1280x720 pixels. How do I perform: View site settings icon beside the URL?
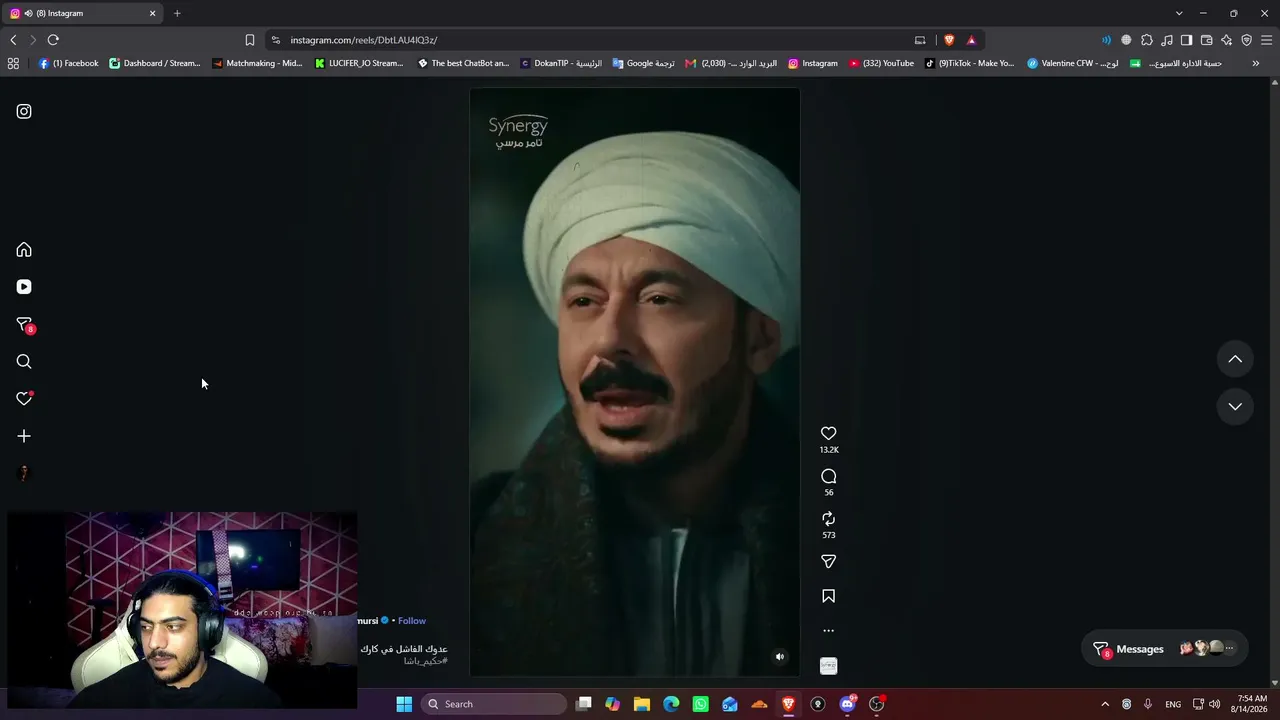(276, 40)
